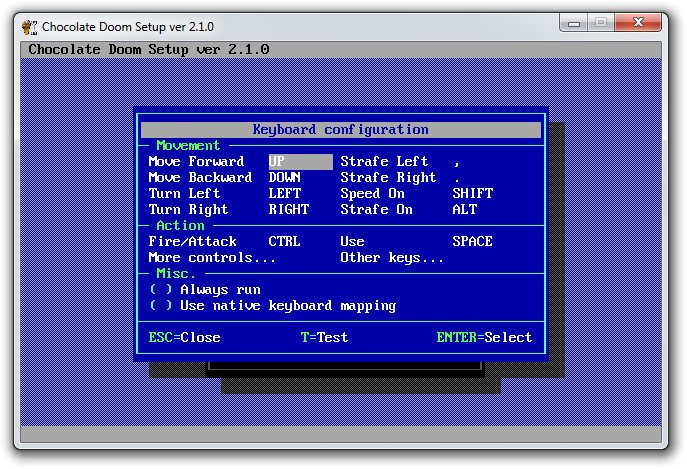Maximize the Chocolate Doom Setup window

click(603, 22)
